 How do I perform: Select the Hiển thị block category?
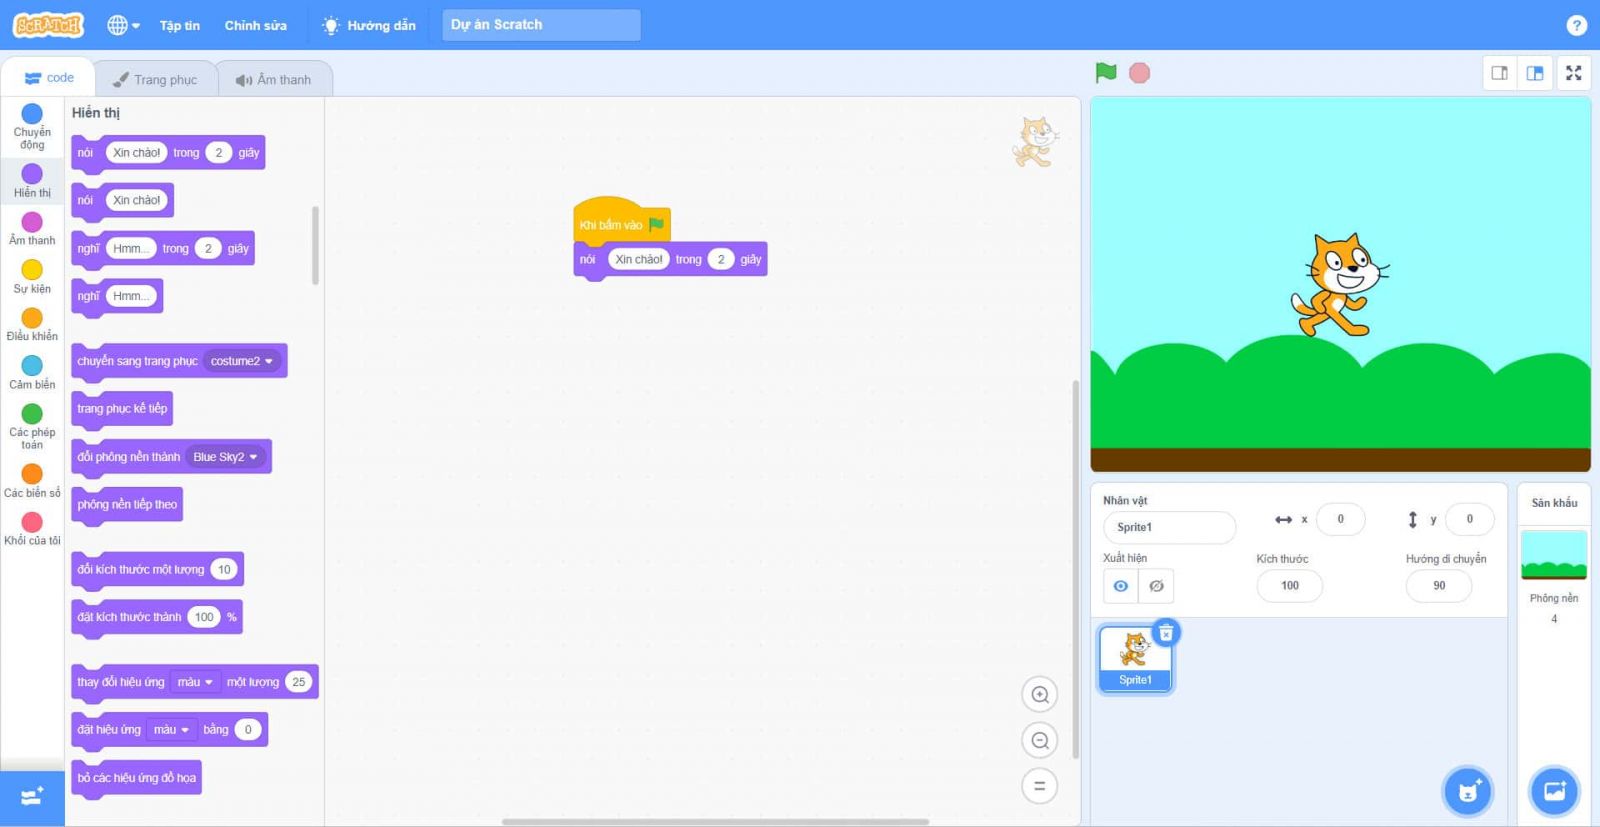(x=32, y=181)
